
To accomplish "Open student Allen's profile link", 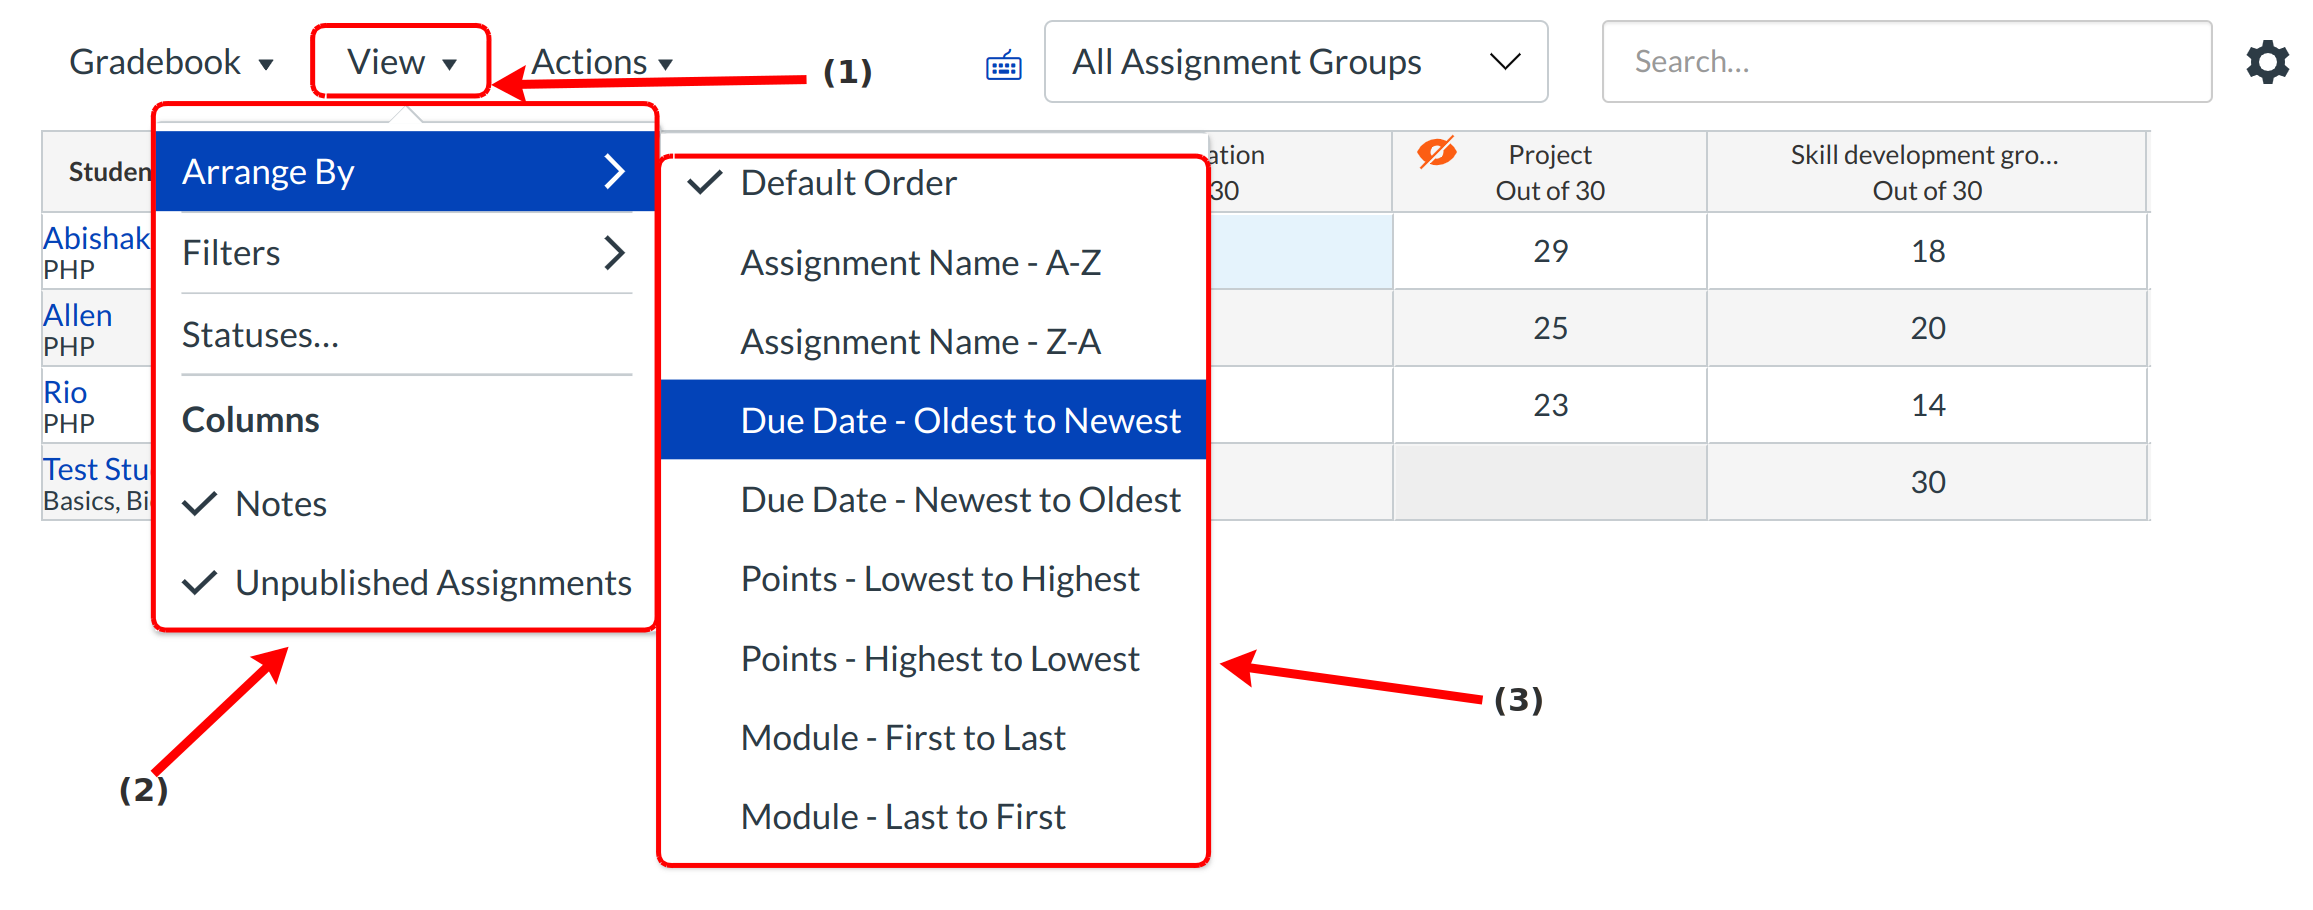I will click(77, 316).
